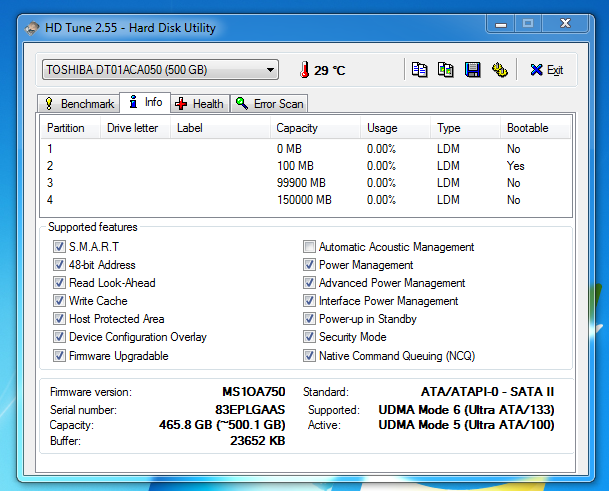Toggle the Power-up in Standby checkbox

pyautogui.click(x=309, y=319)
